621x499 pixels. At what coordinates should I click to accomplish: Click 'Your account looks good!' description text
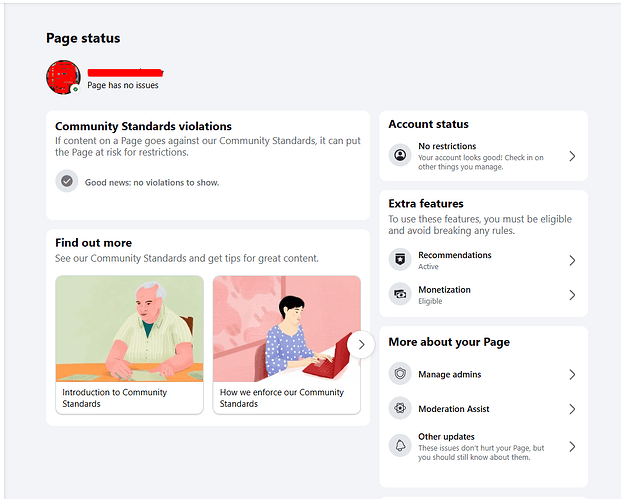tap(481, 162)
